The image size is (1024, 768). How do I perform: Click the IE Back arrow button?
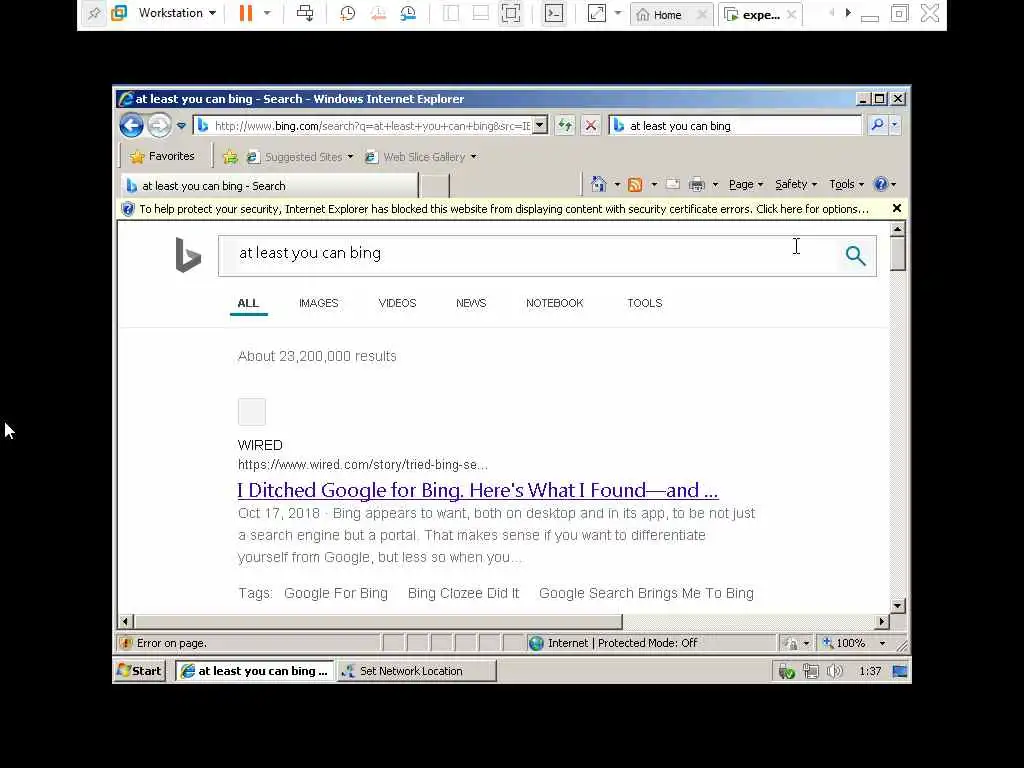(131, 125)
